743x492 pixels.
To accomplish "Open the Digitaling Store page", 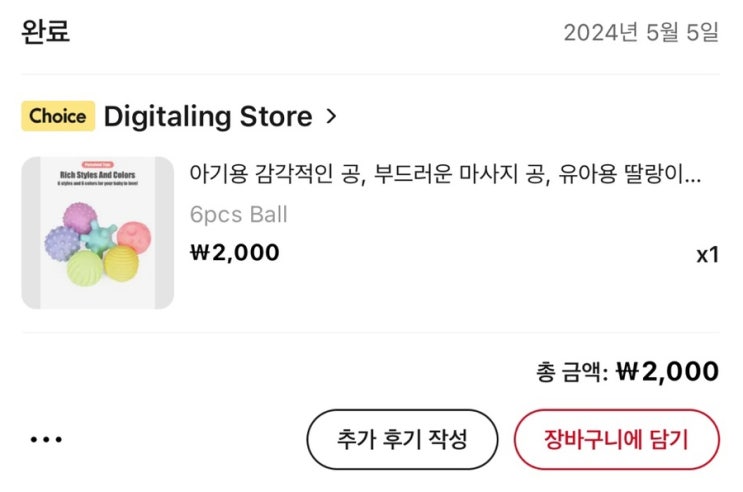I will click(208, 117).
